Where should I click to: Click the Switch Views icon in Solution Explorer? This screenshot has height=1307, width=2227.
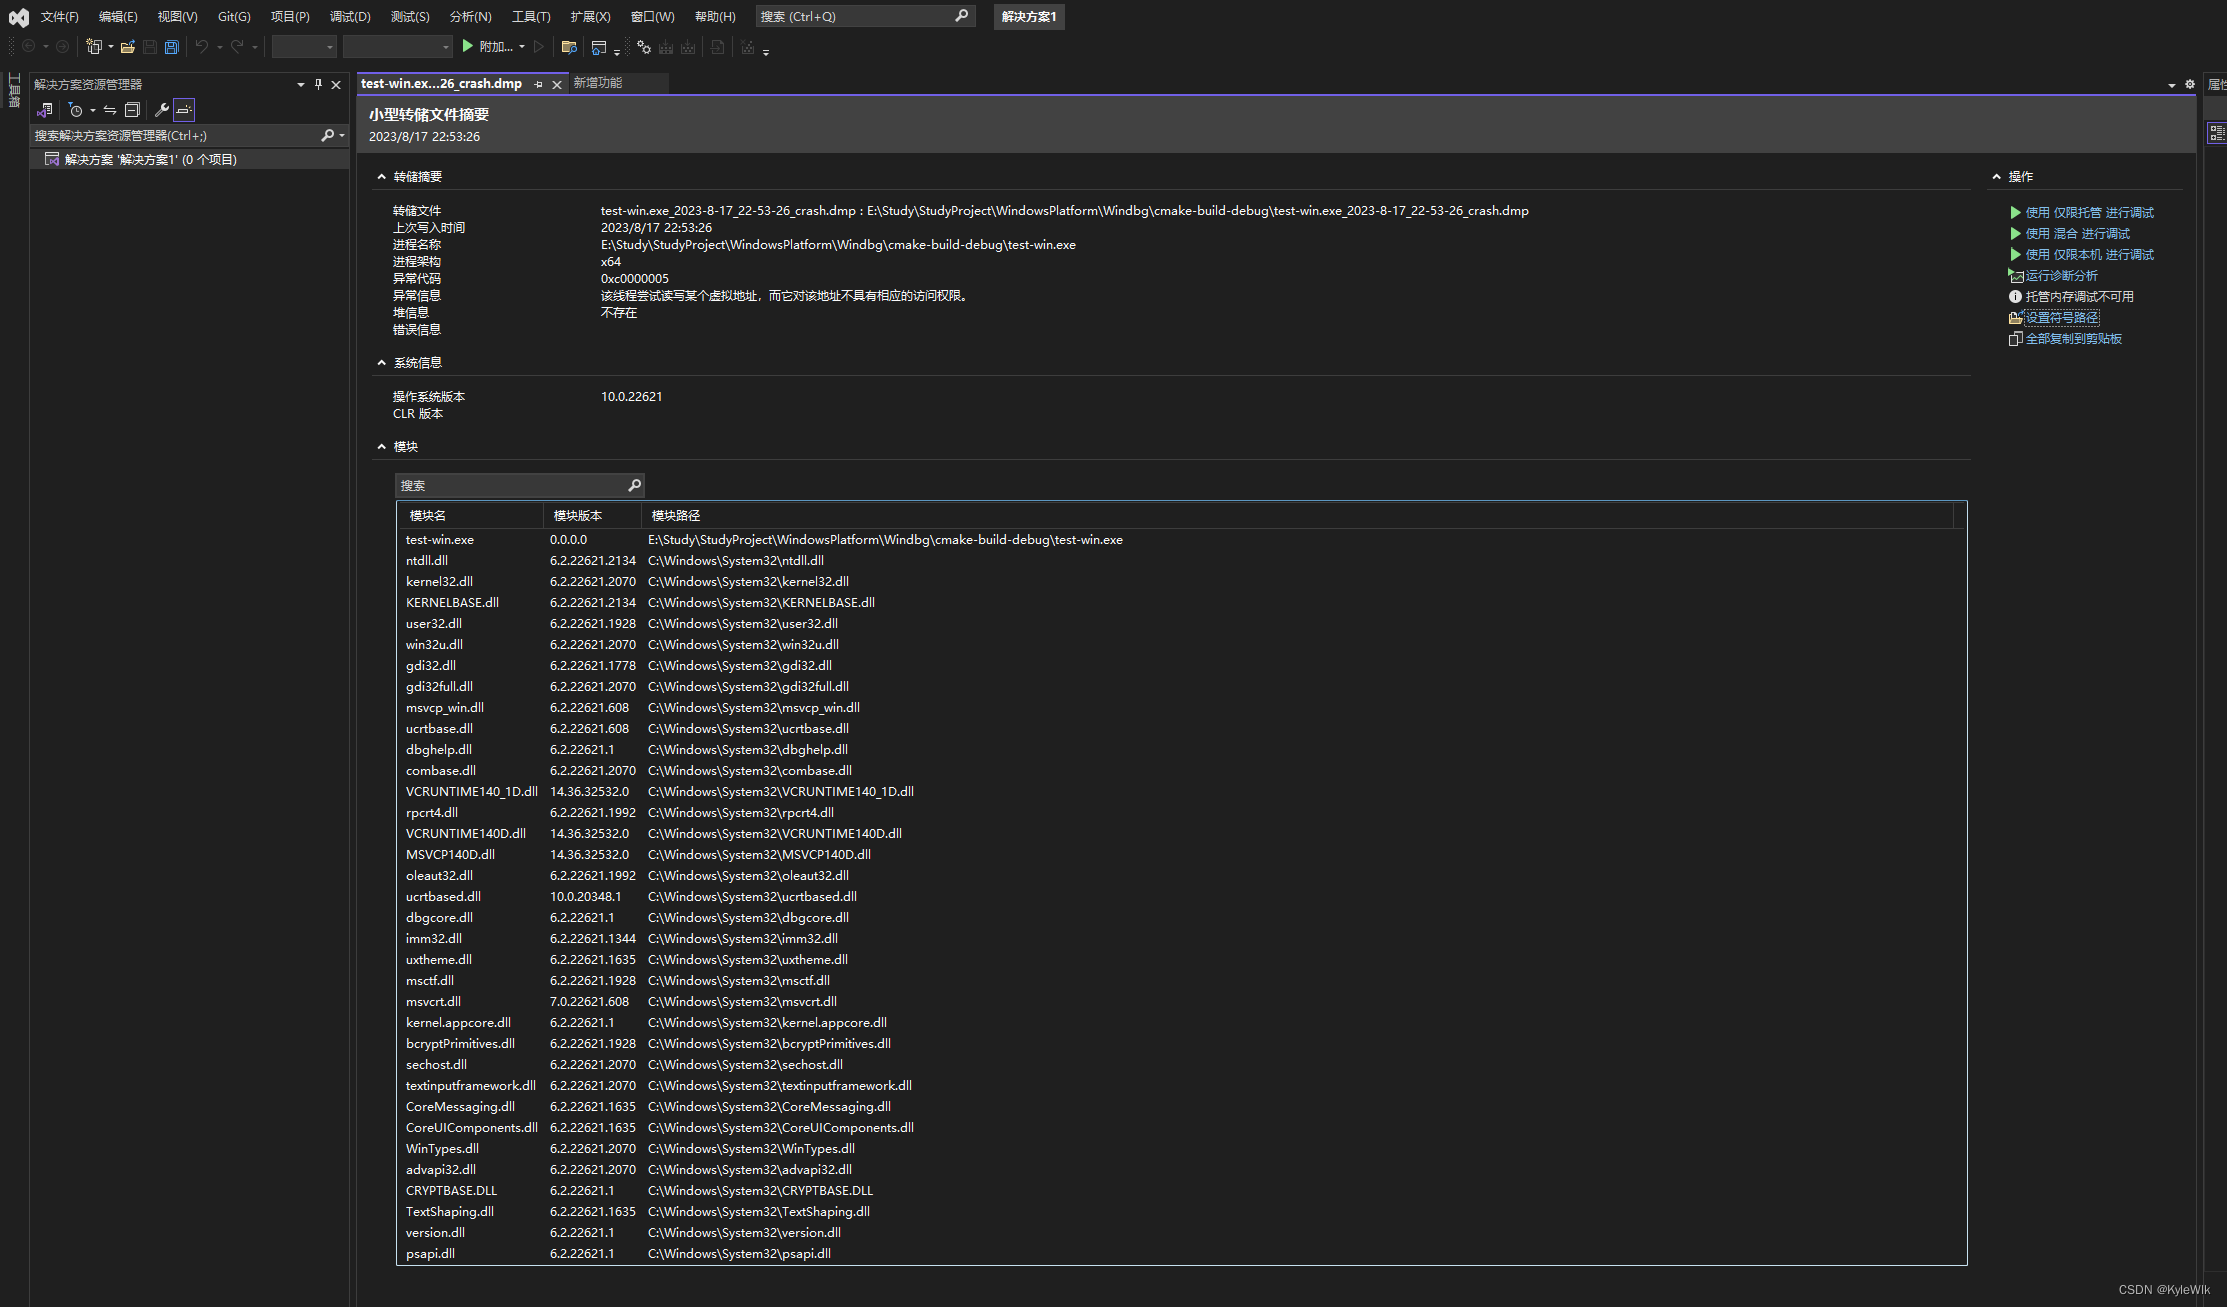(110, 110)
